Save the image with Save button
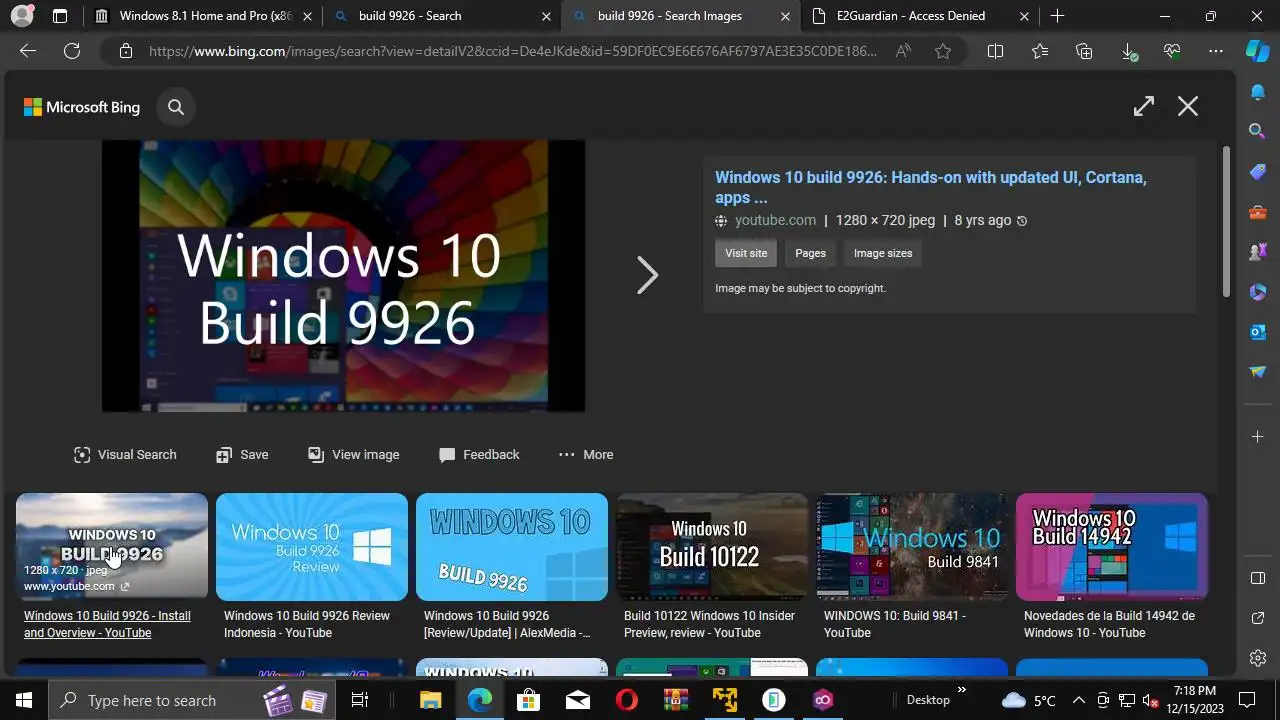This screenshot has width=1280, height=720. (x=242, y=454)
